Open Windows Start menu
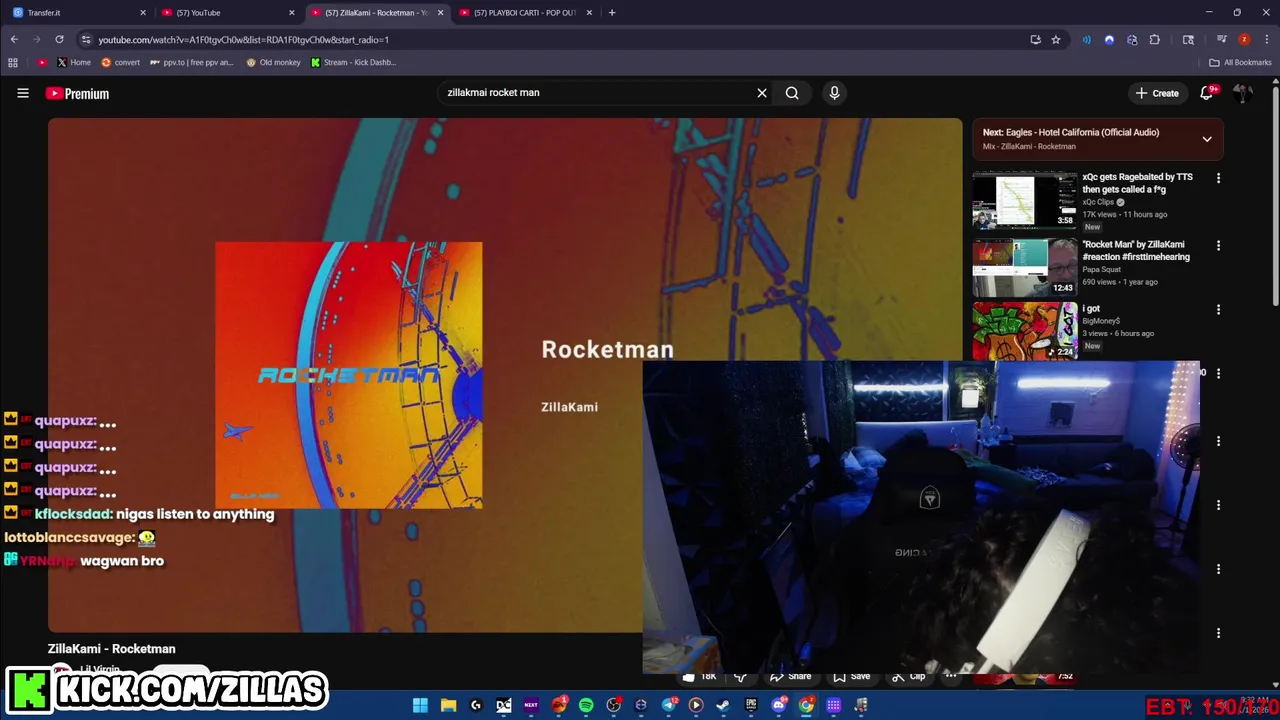 (x=420, y=705)
